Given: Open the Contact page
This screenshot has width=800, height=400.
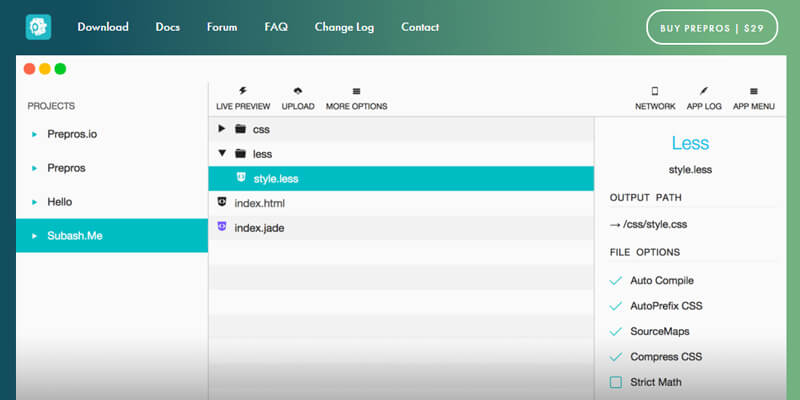Looking at the screenshot, I should tap(420, 27).
